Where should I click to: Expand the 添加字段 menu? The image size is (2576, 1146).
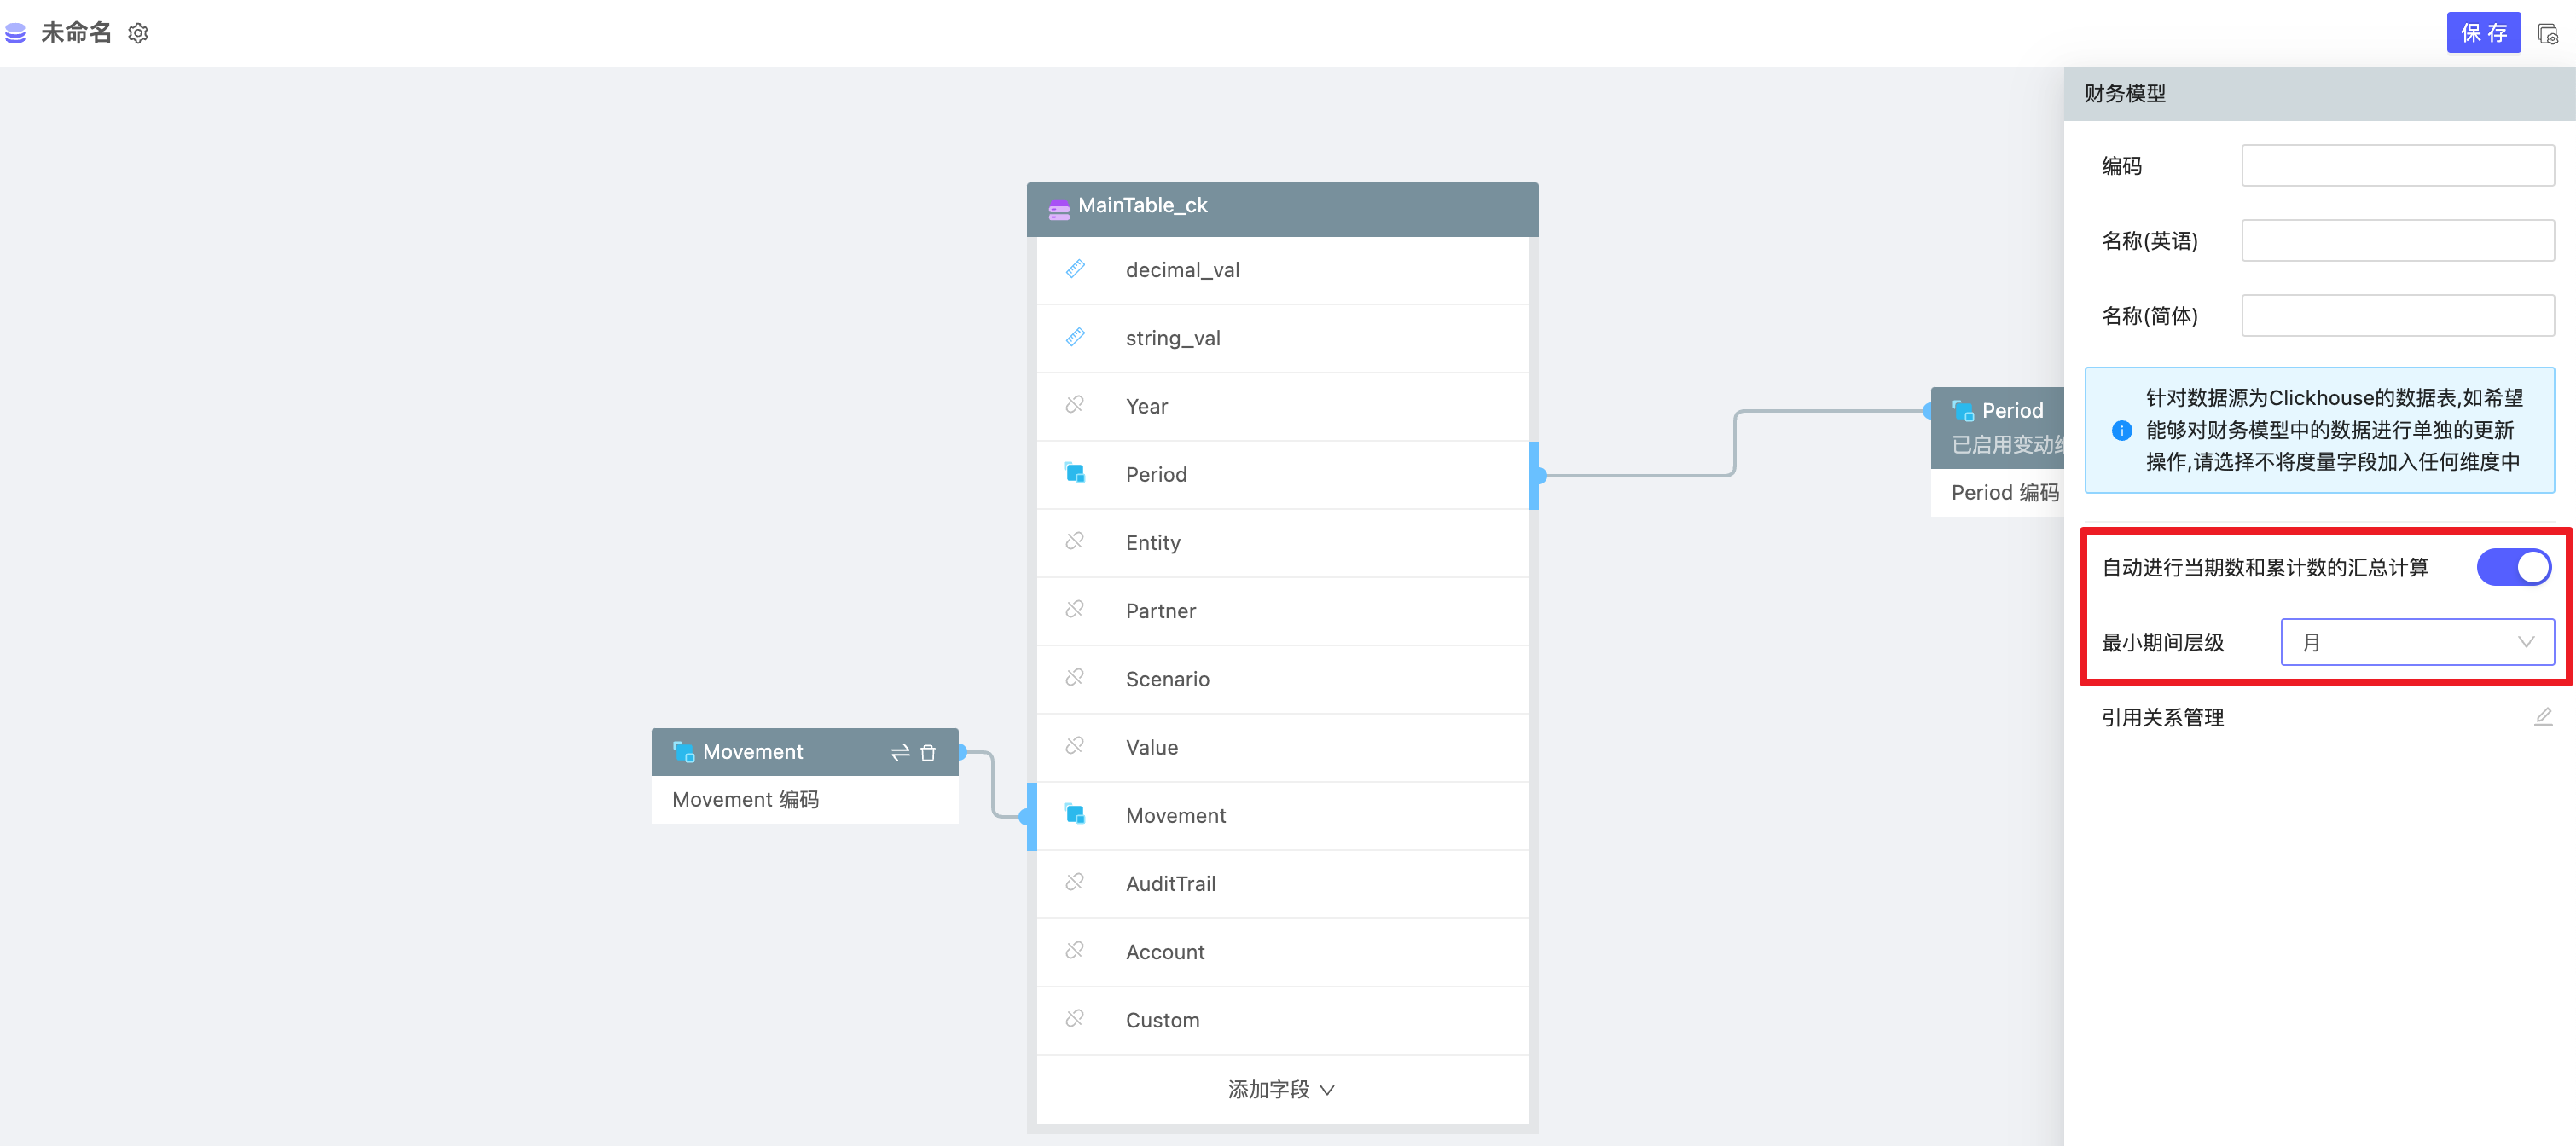[x=1281, y=1089]
